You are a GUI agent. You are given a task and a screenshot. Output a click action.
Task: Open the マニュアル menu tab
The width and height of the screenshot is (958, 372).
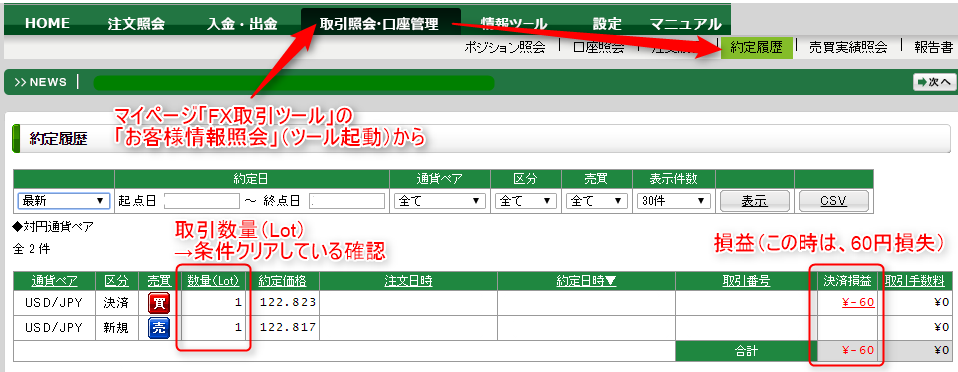tap(685, 24)
